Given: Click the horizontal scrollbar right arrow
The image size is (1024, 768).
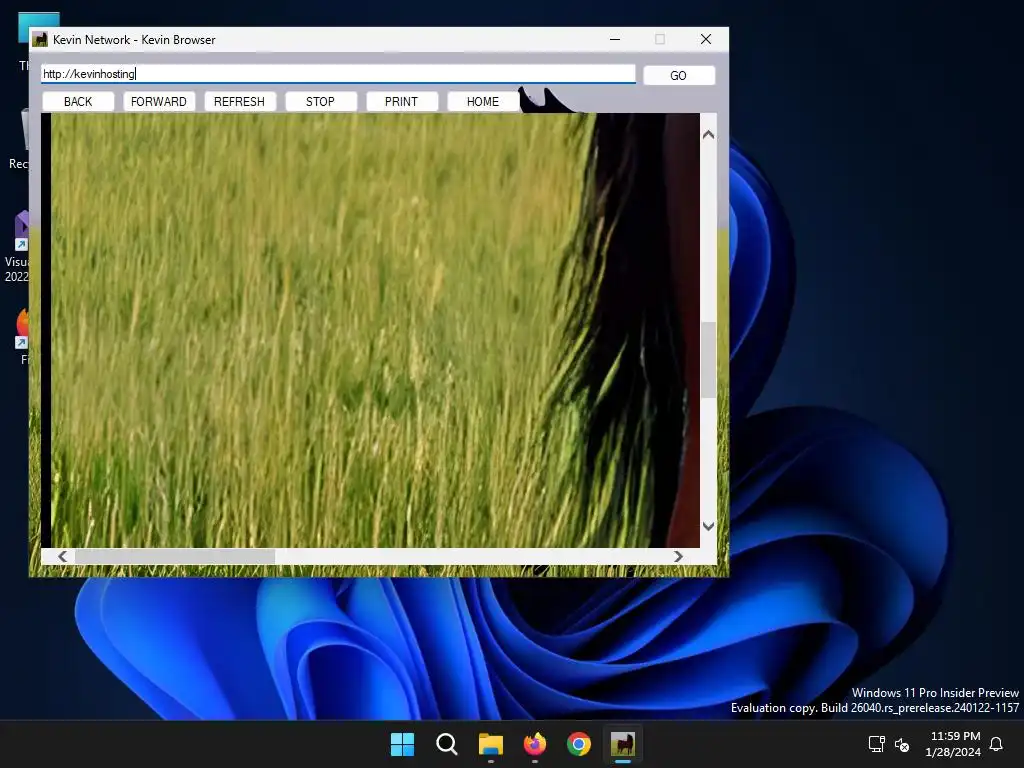Looking at the screenshot, I should click(x=678, y=556).
